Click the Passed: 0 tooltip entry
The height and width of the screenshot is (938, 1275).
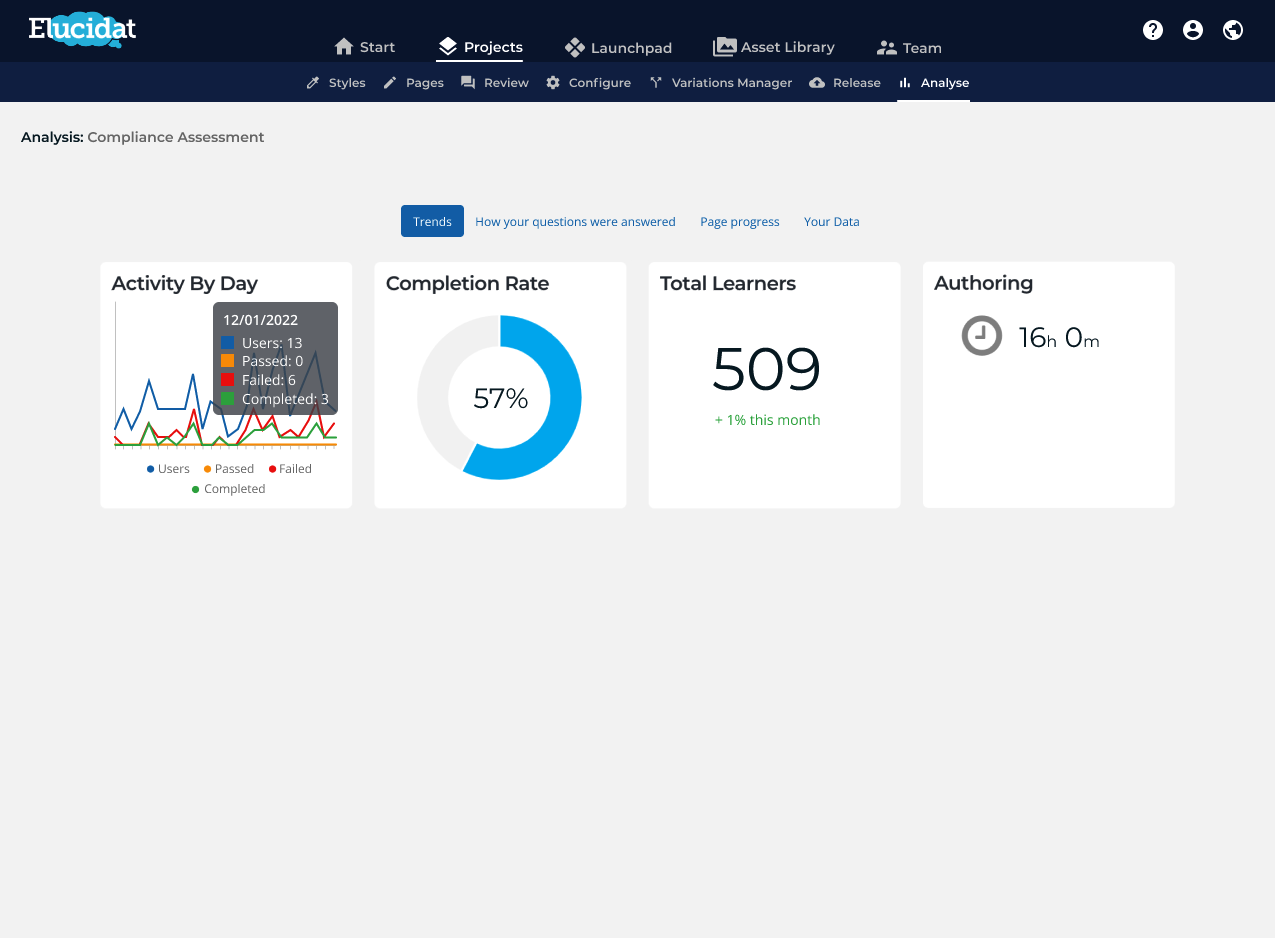pos(262,361)
